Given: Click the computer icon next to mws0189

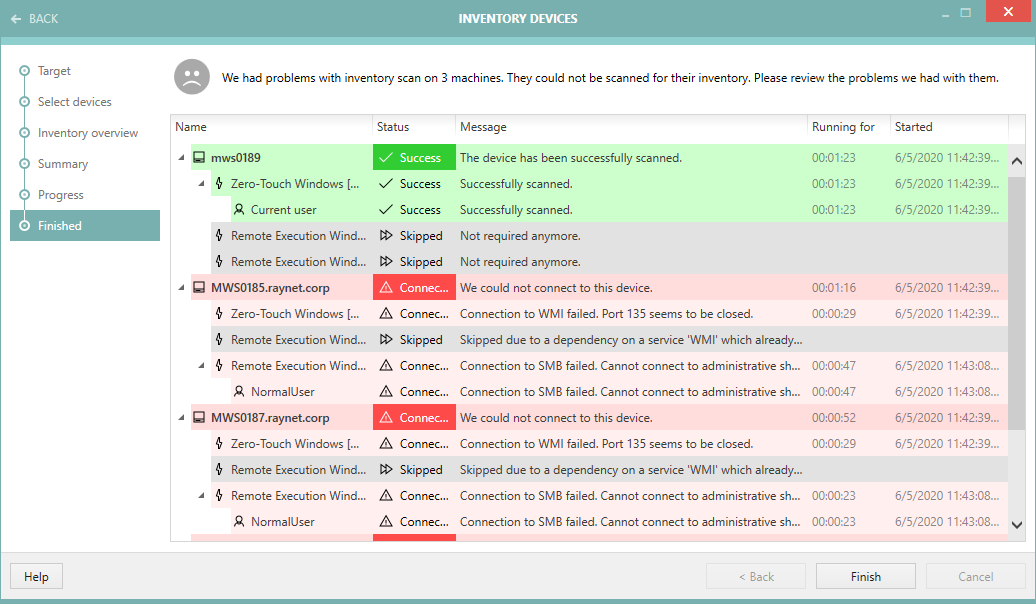Looking at the screenshot, I should (x=199, y=158).
